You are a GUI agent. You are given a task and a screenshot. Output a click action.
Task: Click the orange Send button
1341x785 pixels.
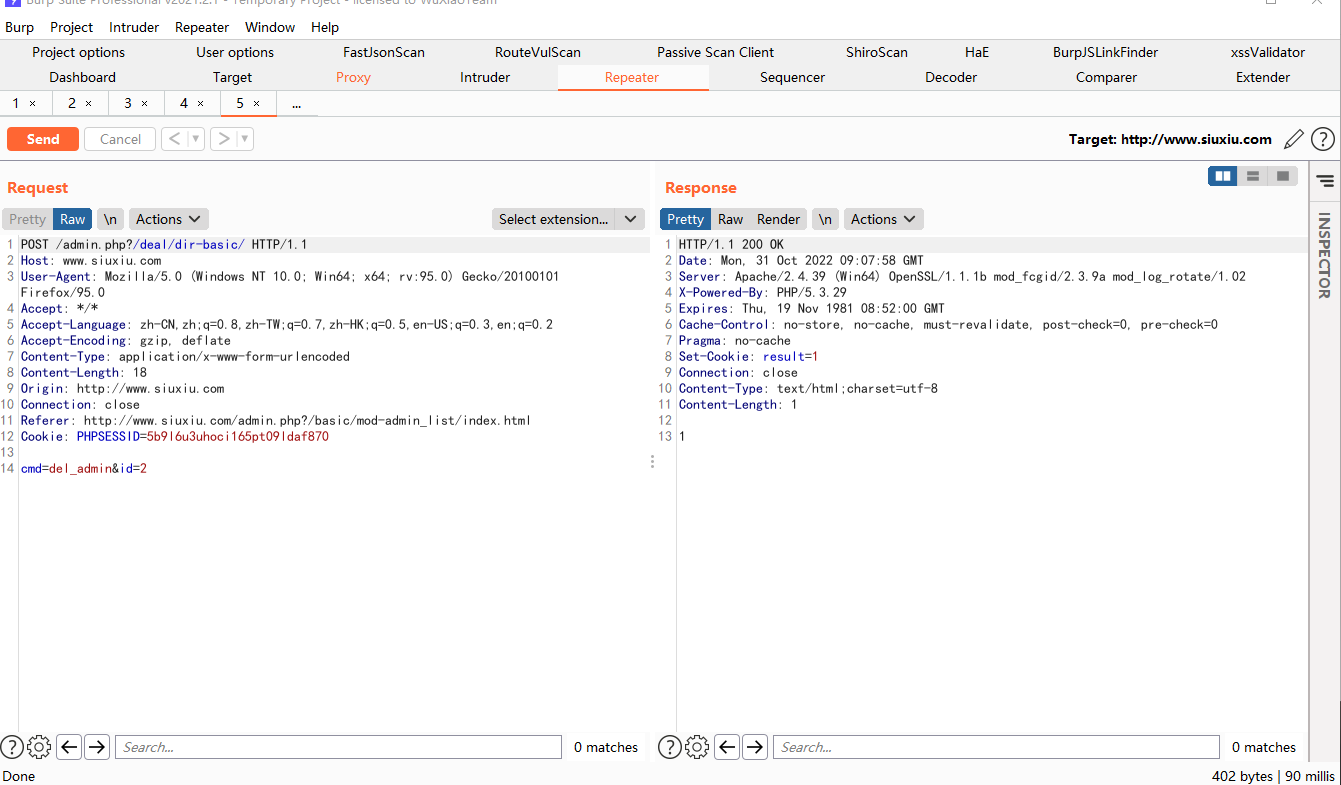coord(43,139)
